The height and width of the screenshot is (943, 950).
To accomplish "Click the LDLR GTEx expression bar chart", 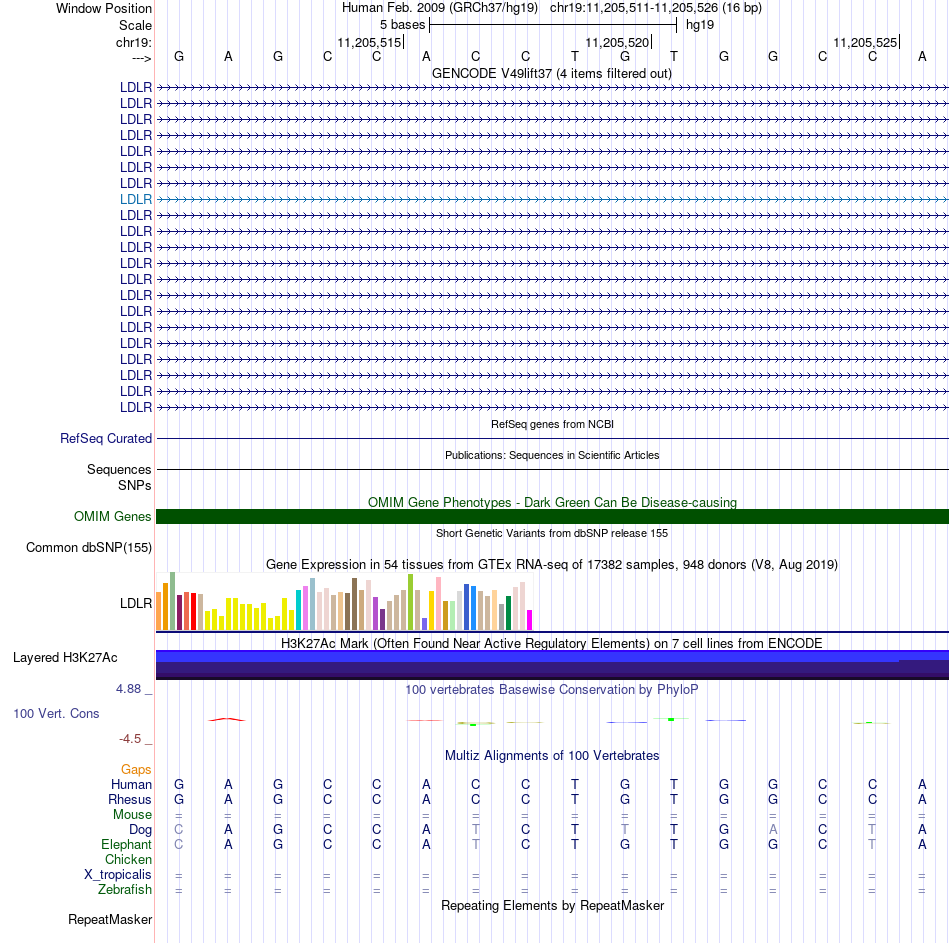I will tap(344, 601).
